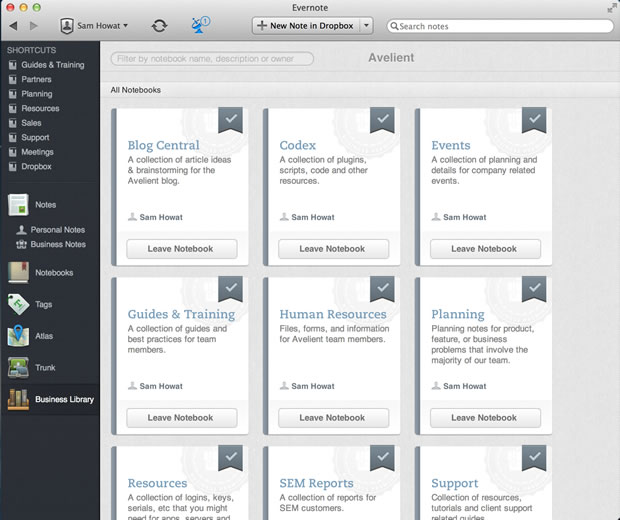Go back with the left arrow
This screenshot has width=620, height=520.
pos(13,26)
